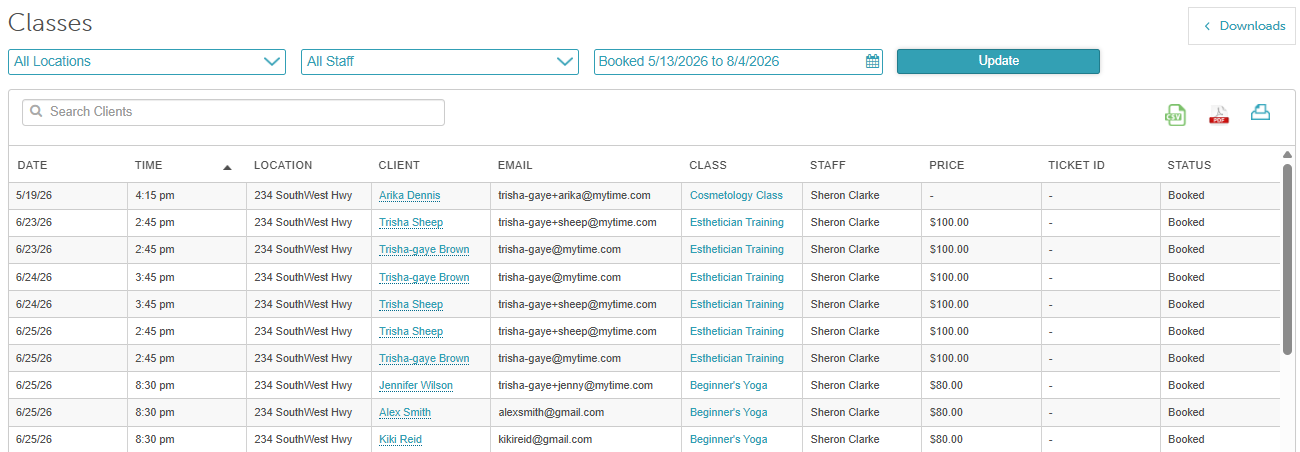Click the scrollbar up arrow
Screen dimensions: 1300x452
click(x=1287, y=154)
